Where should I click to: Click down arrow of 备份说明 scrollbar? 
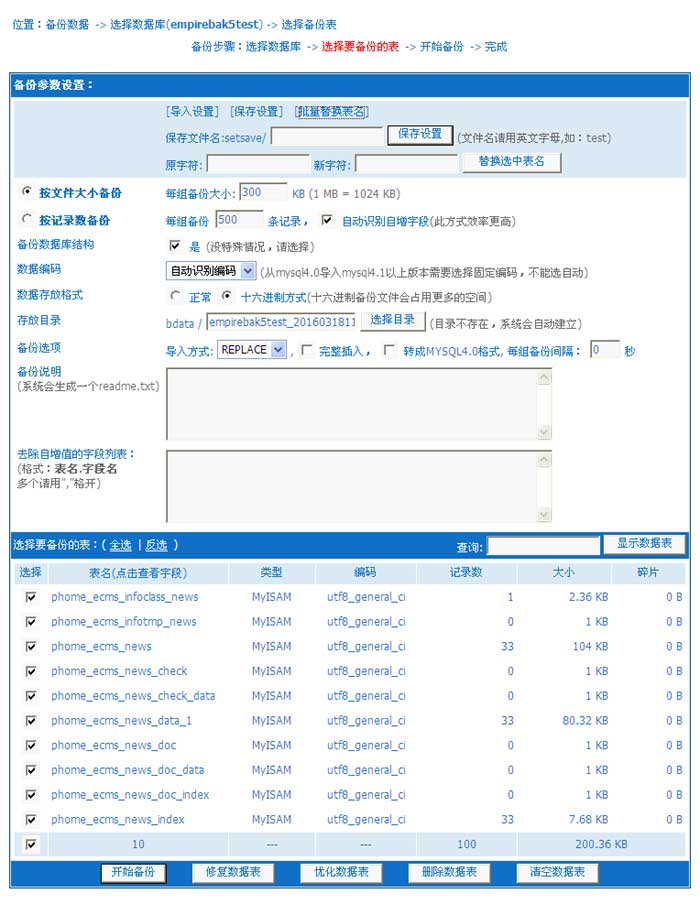coord(545,432)
